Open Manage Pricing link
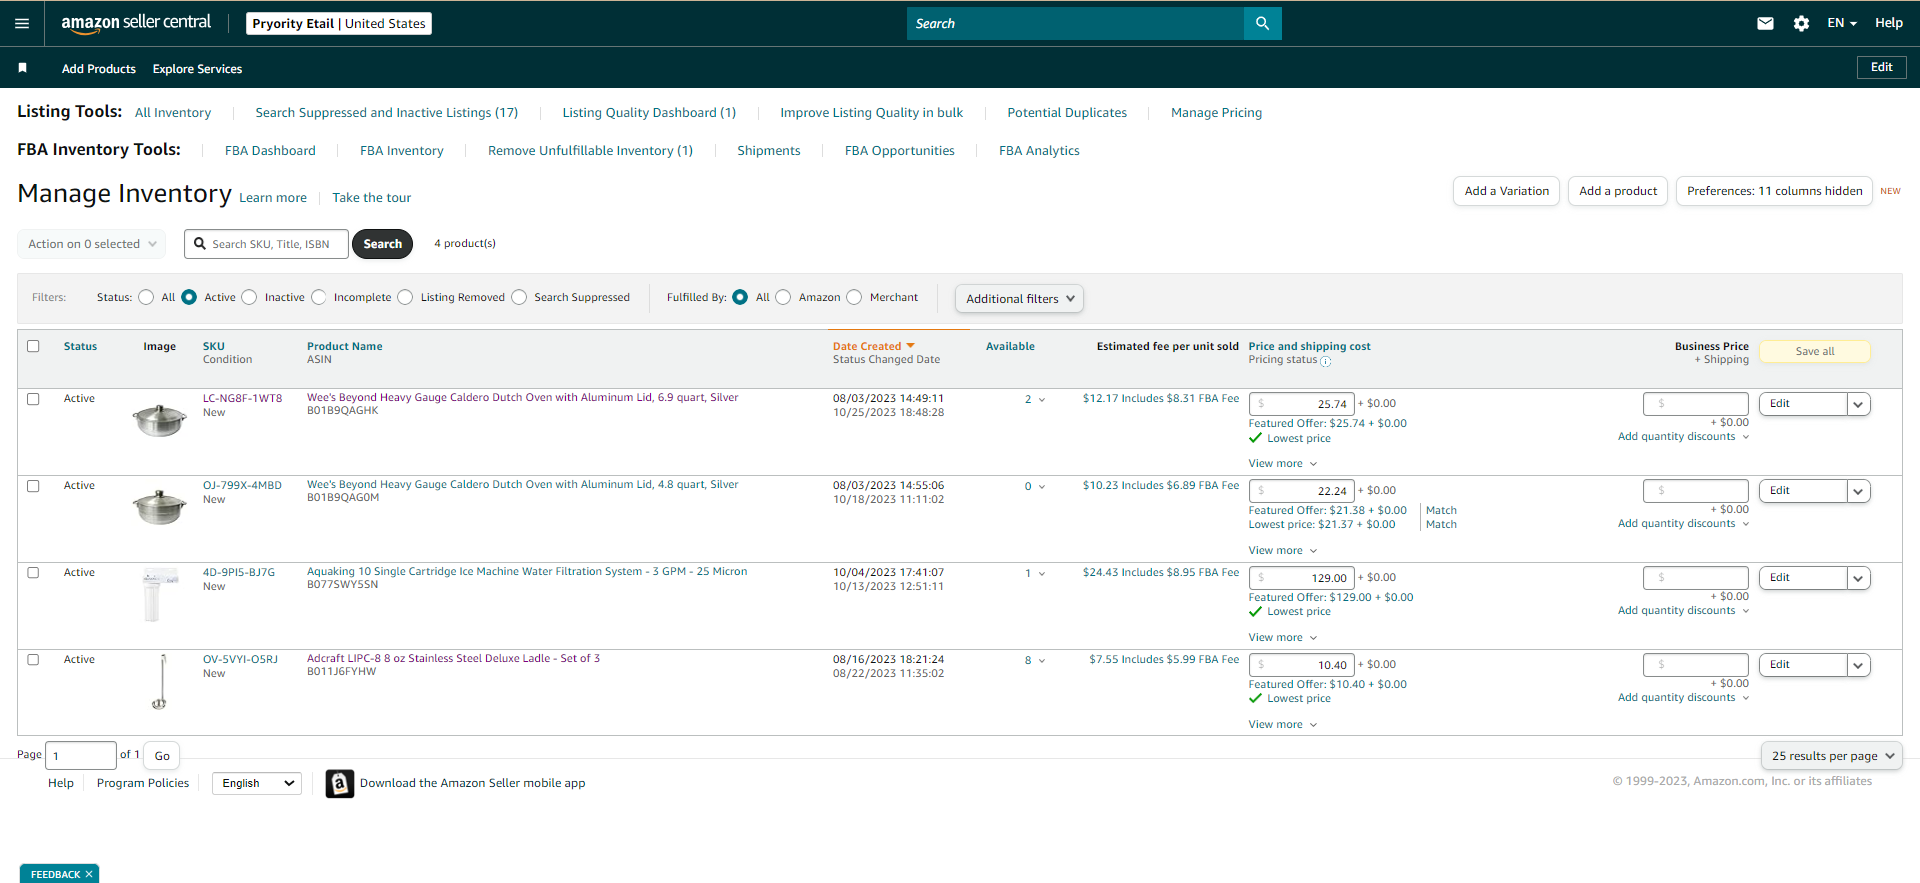 (x=1216, y=113)
